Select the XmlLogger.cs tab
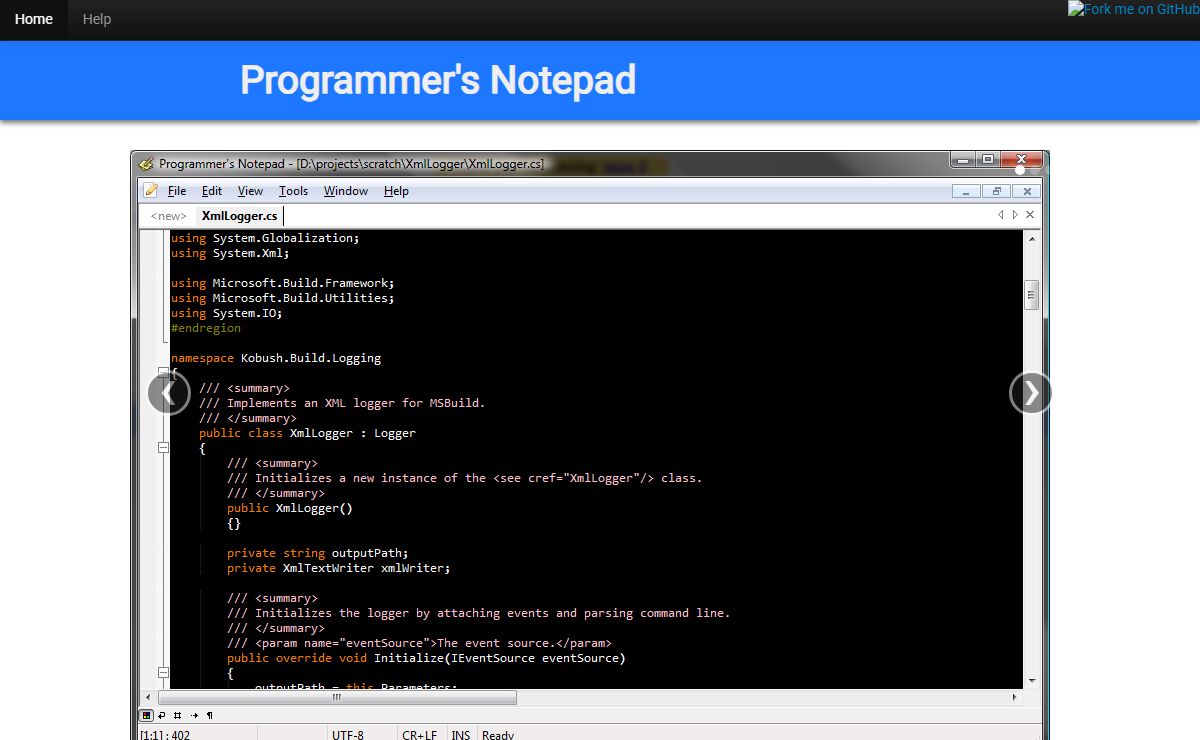The image size is (1200, 740). click(239, 216)
